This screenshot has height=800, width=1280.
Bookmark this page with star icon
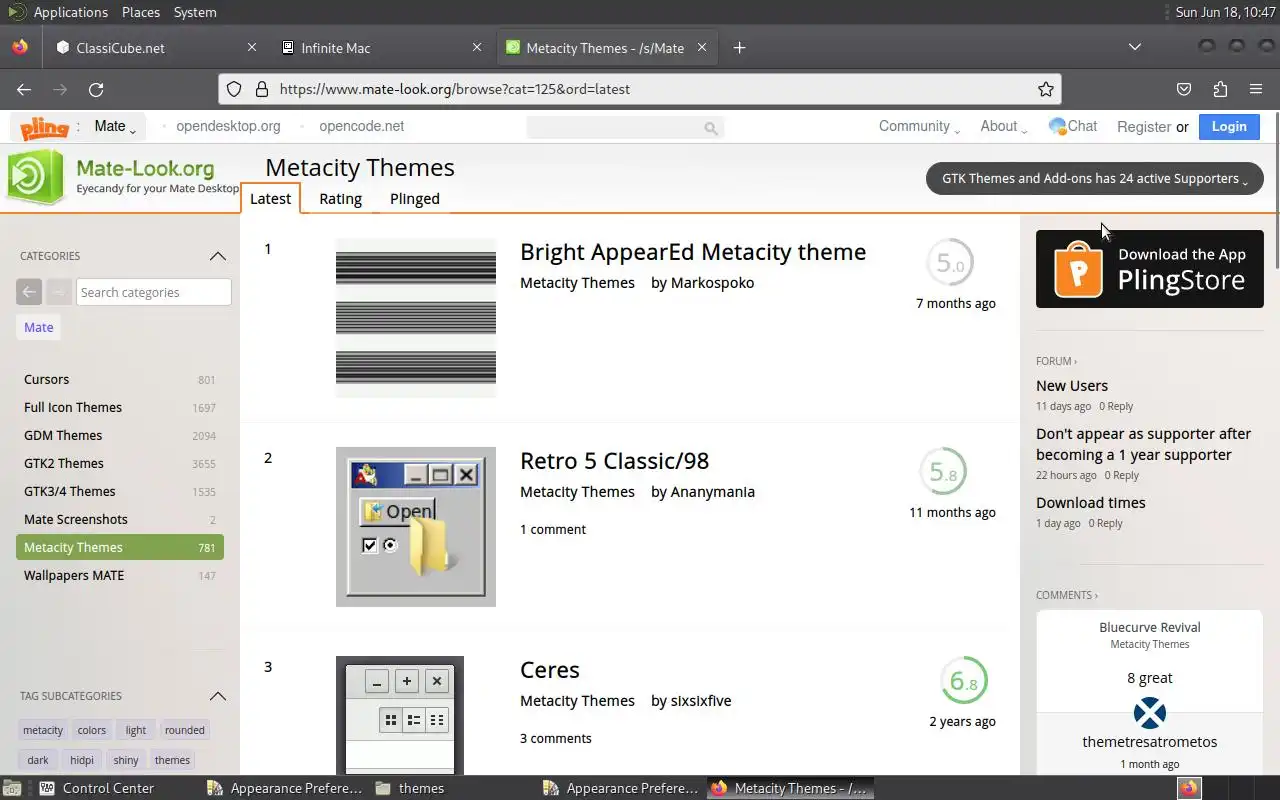tap(1046, 89)
